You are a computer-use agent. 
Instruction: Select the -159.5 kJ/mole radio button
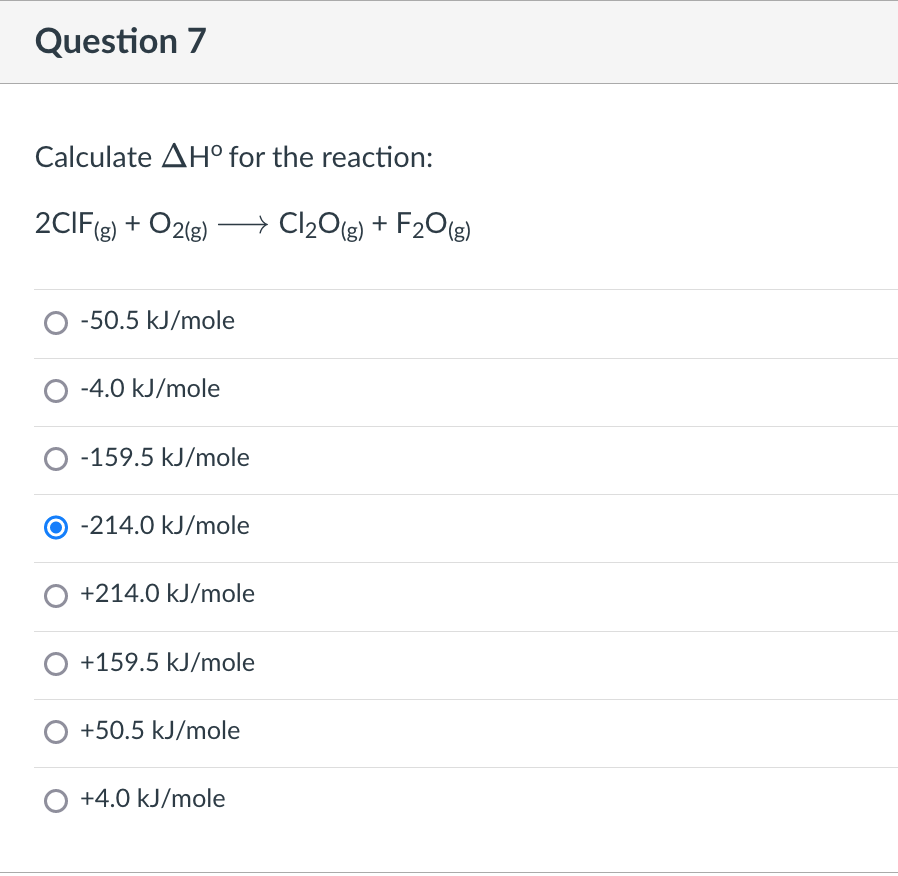56,459
